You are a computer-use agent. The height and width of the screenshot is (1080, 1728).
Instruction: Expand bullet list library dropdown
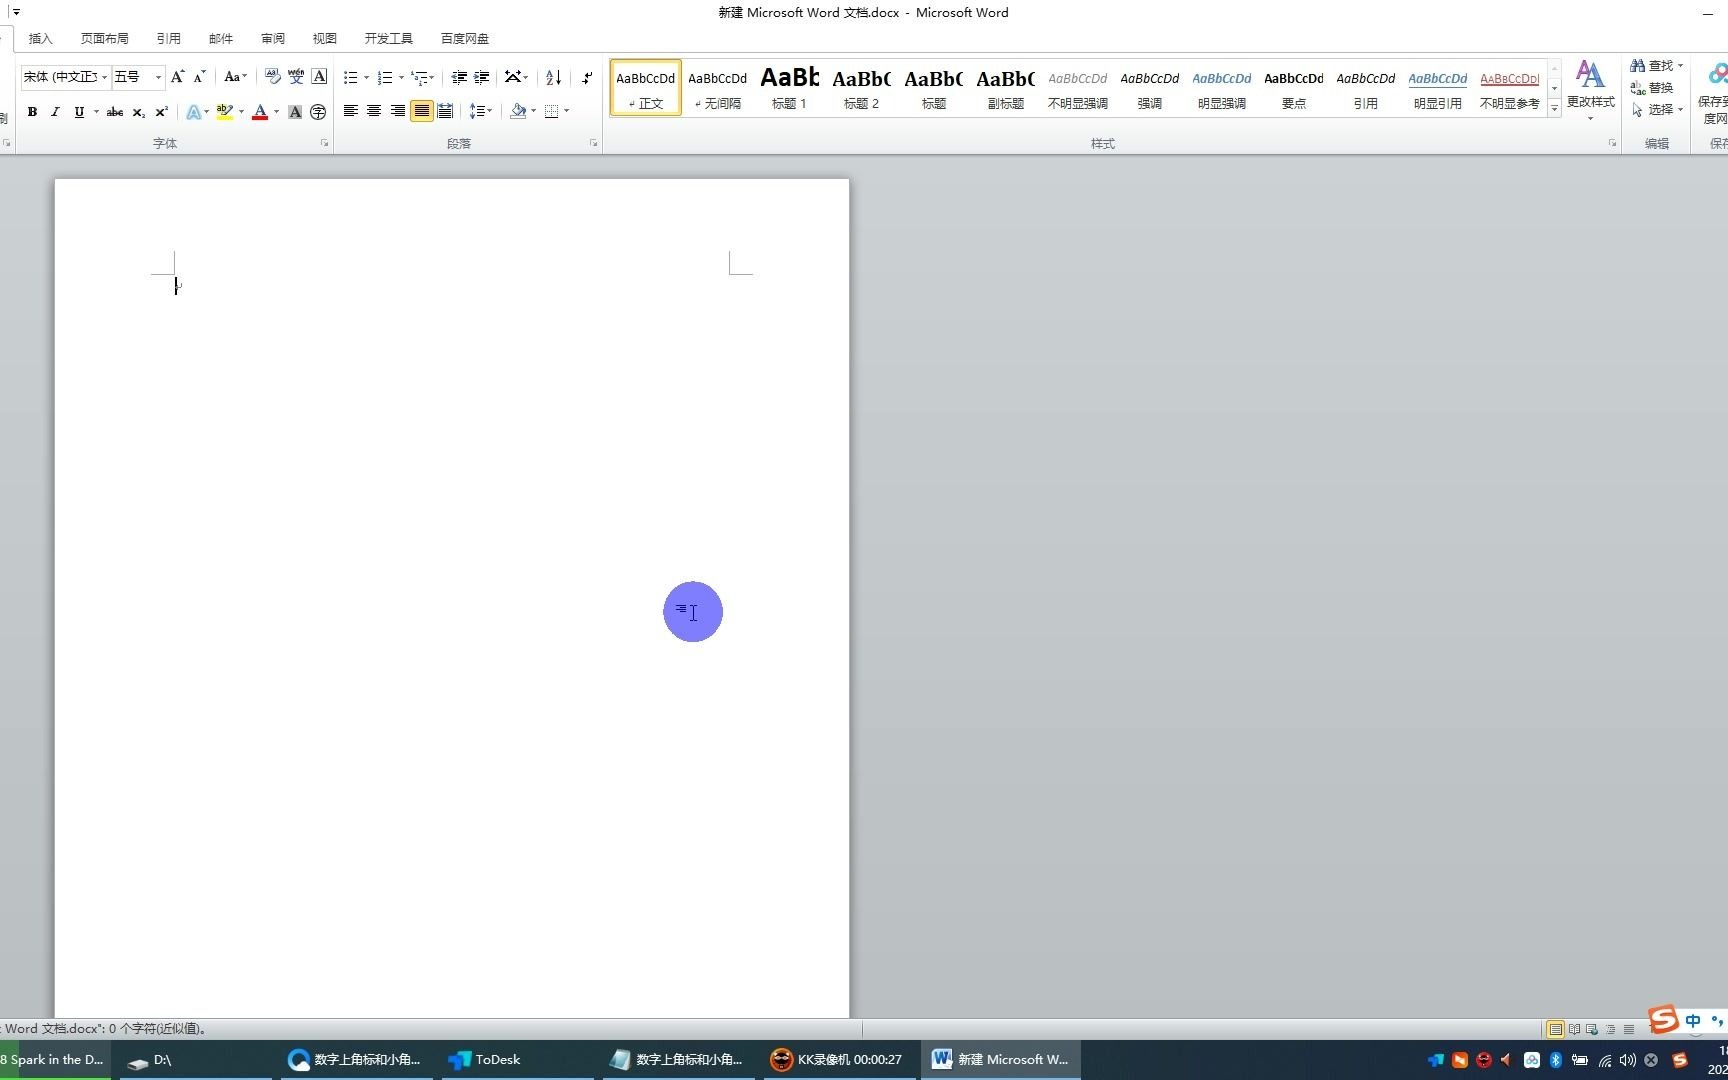click(x=366, y=77)
